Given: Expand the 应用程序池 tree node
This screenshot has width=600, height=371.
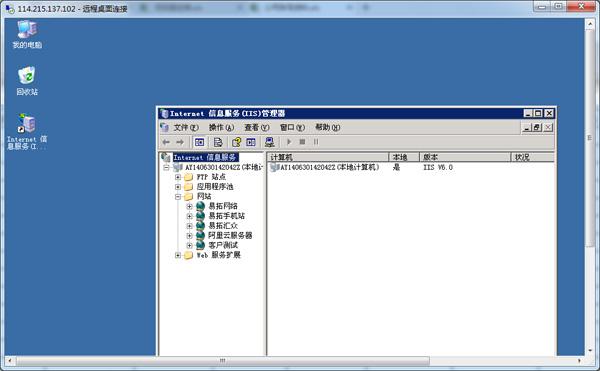Looking at the screenshot, I should point(178,187).
